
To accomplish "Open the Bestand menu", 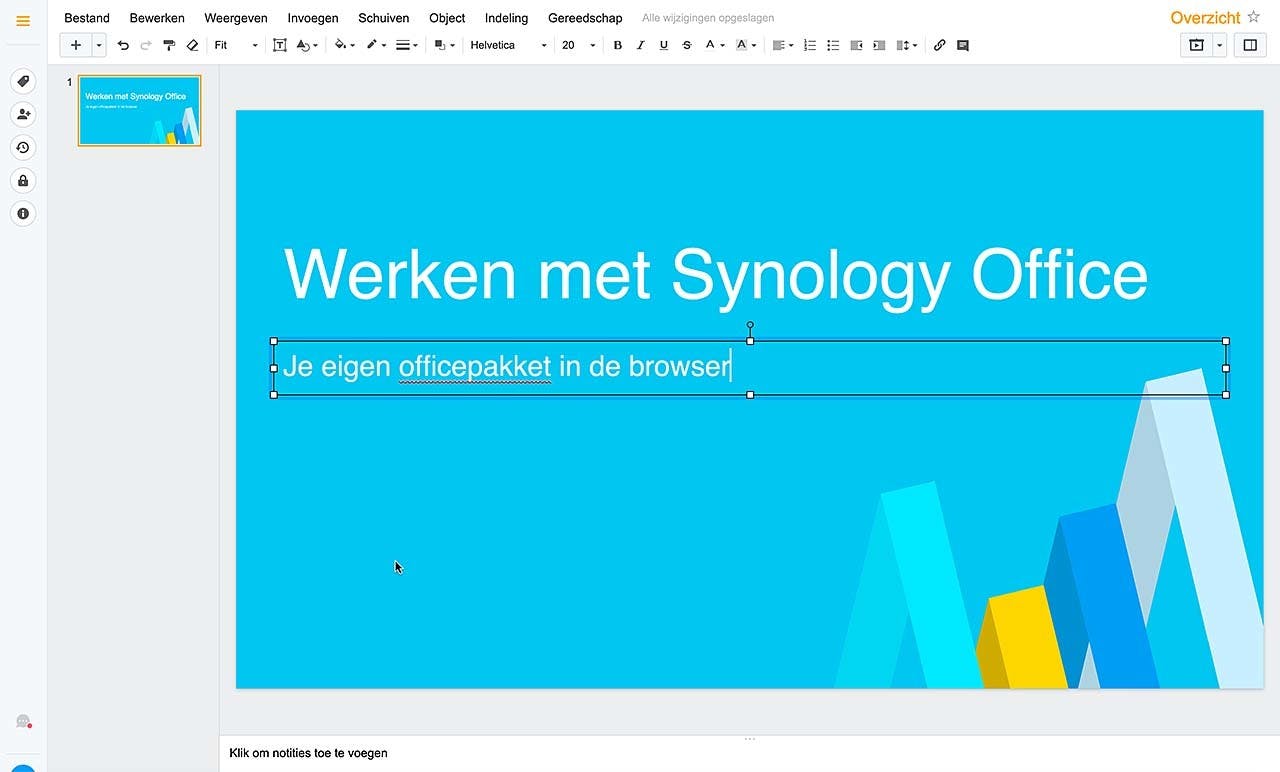I will point(87,18).
